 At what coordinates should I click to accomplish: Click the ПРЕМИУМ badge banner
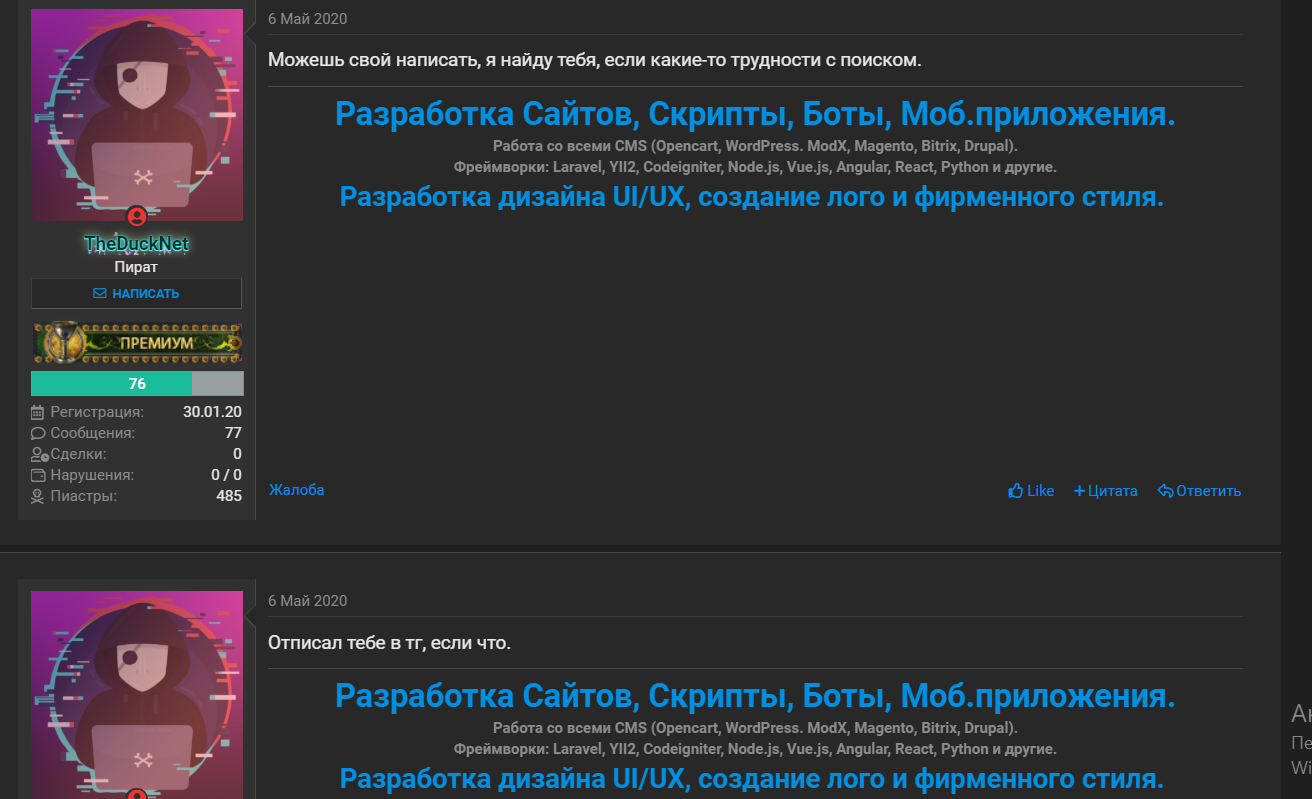click(137, 343)
